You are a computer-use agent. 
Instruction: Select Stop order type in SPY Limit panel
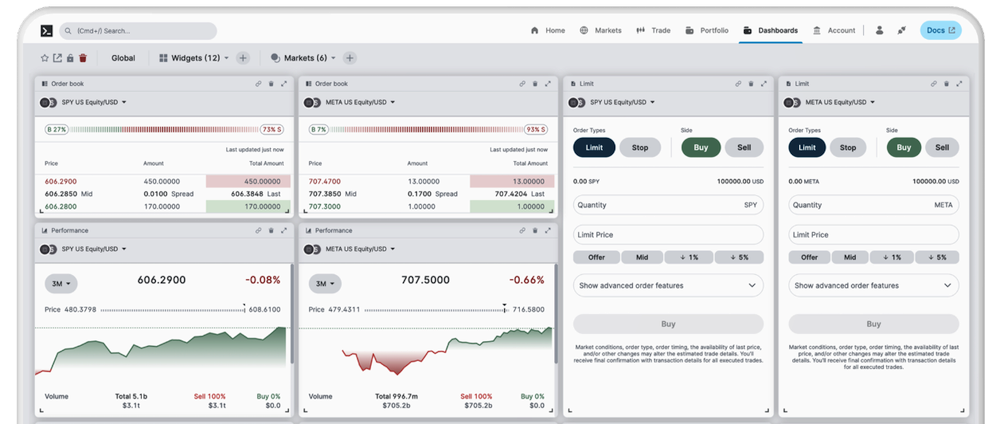(640, 147)
